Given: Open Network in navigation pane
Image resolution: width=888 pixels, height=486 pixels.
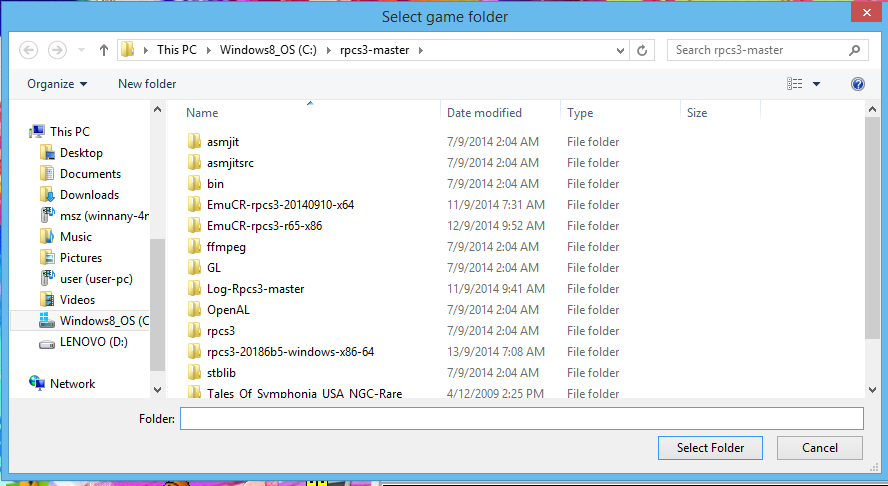Looking at the screenshot, I should [72, 384].
